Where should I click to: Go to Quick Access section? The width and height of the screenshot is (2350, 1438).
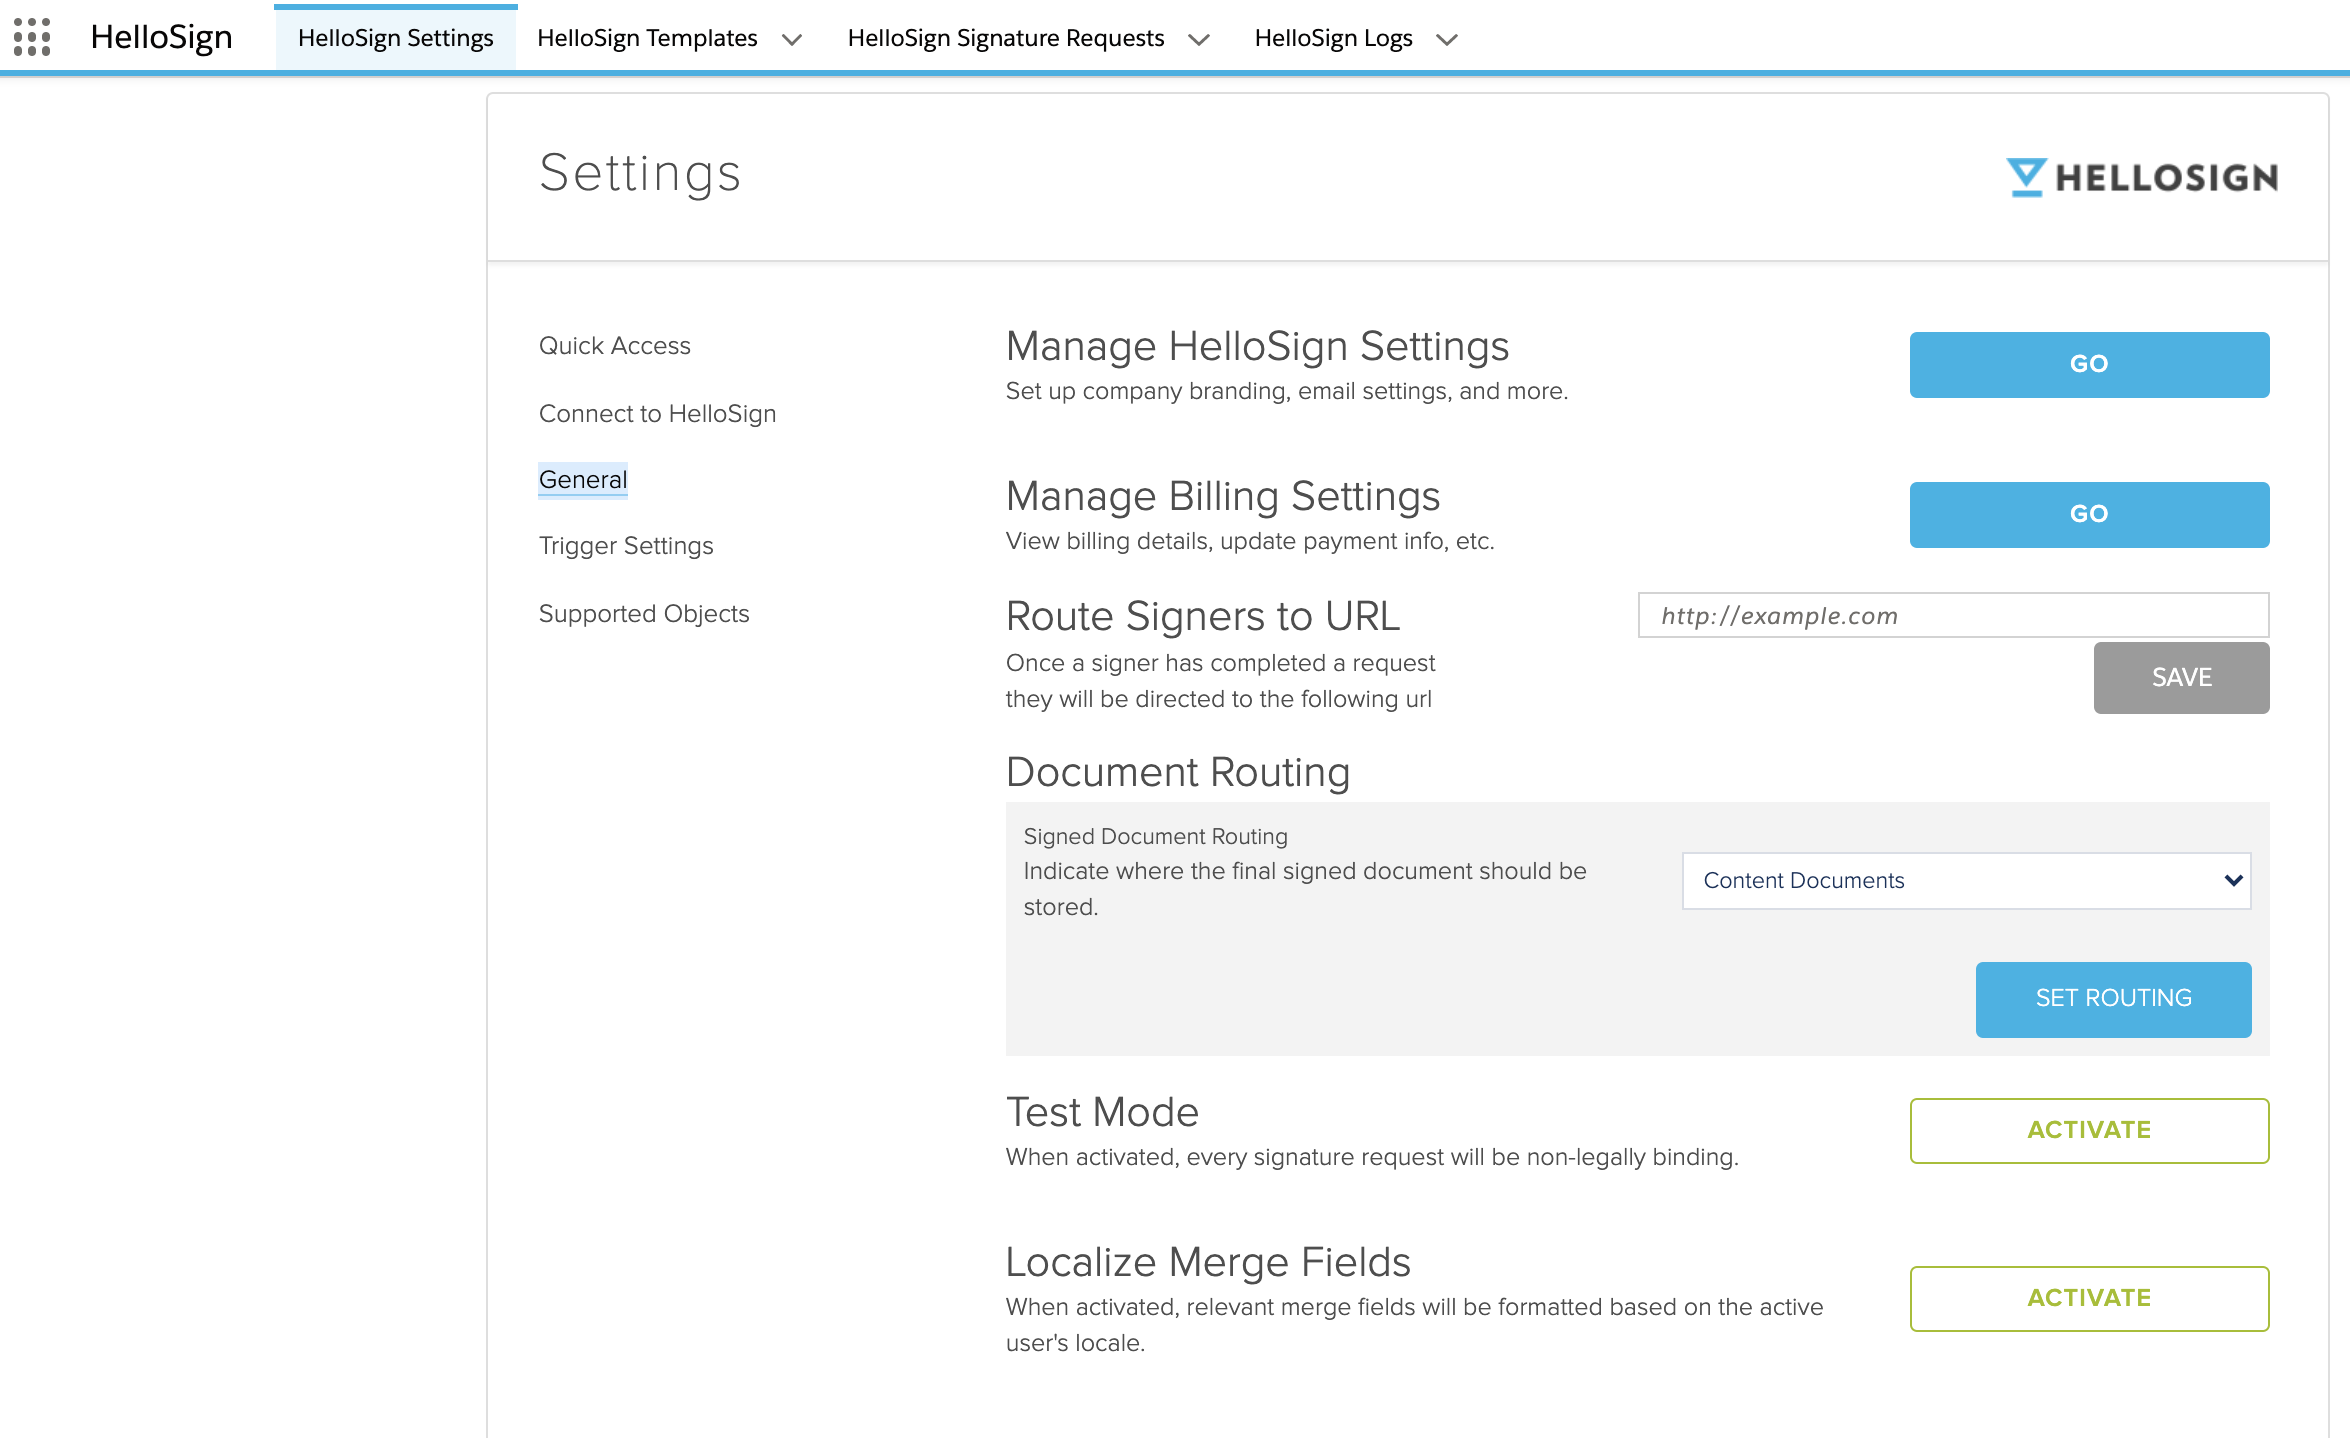click(614, 345)
